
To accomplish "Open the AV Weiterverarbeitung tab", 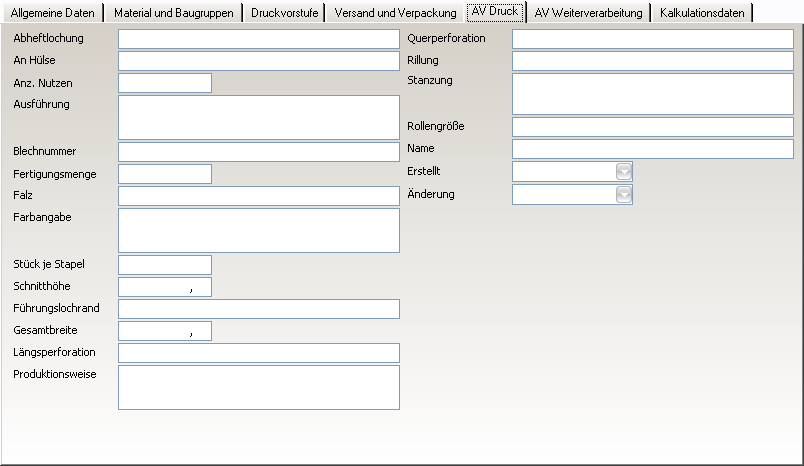I will tap(588, 13).
